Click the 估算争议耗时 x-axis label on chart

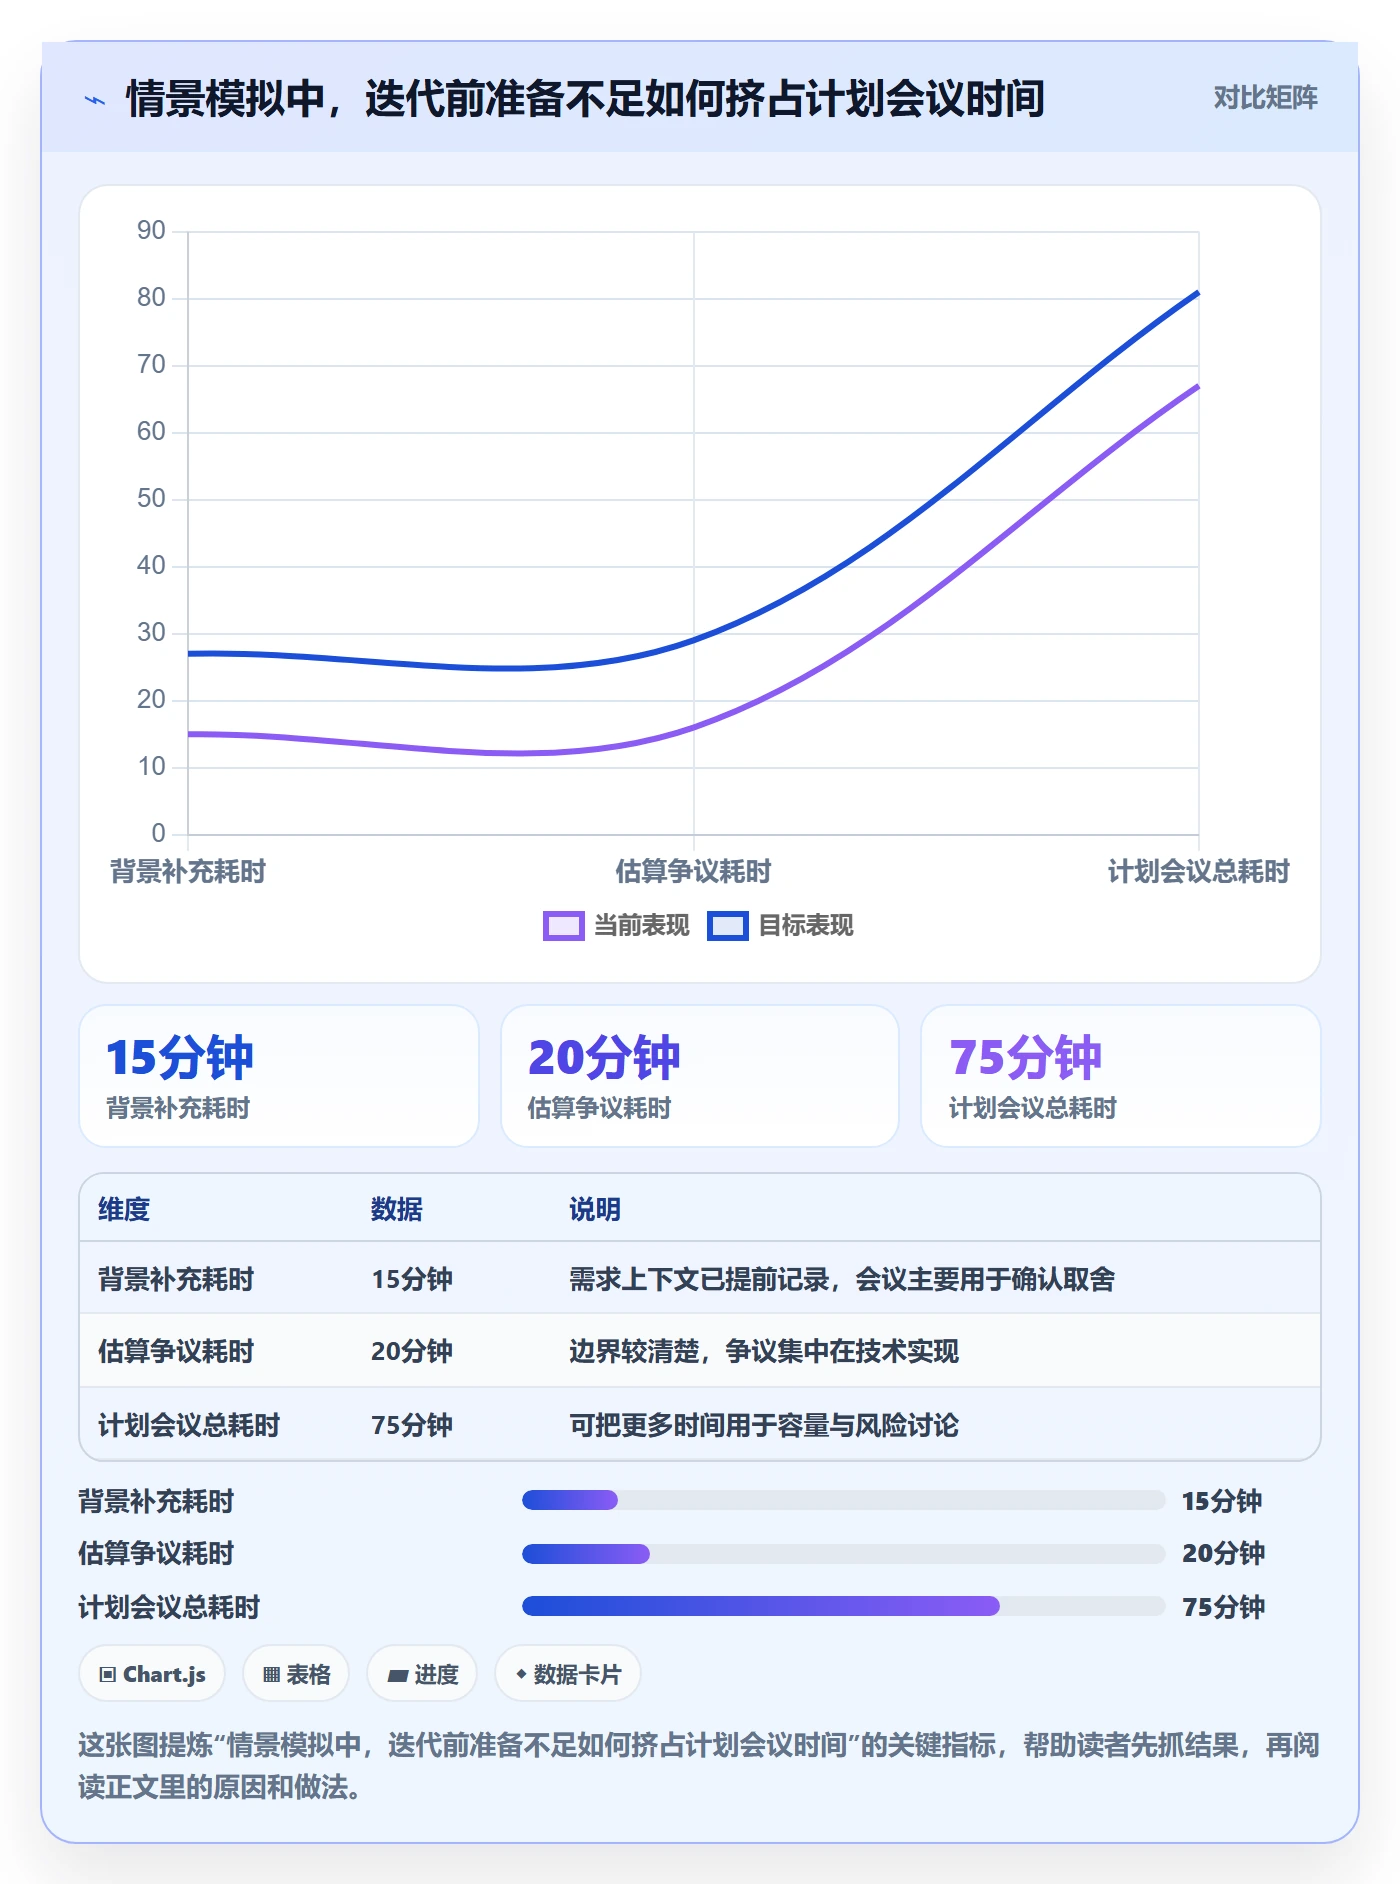(693, 872)
